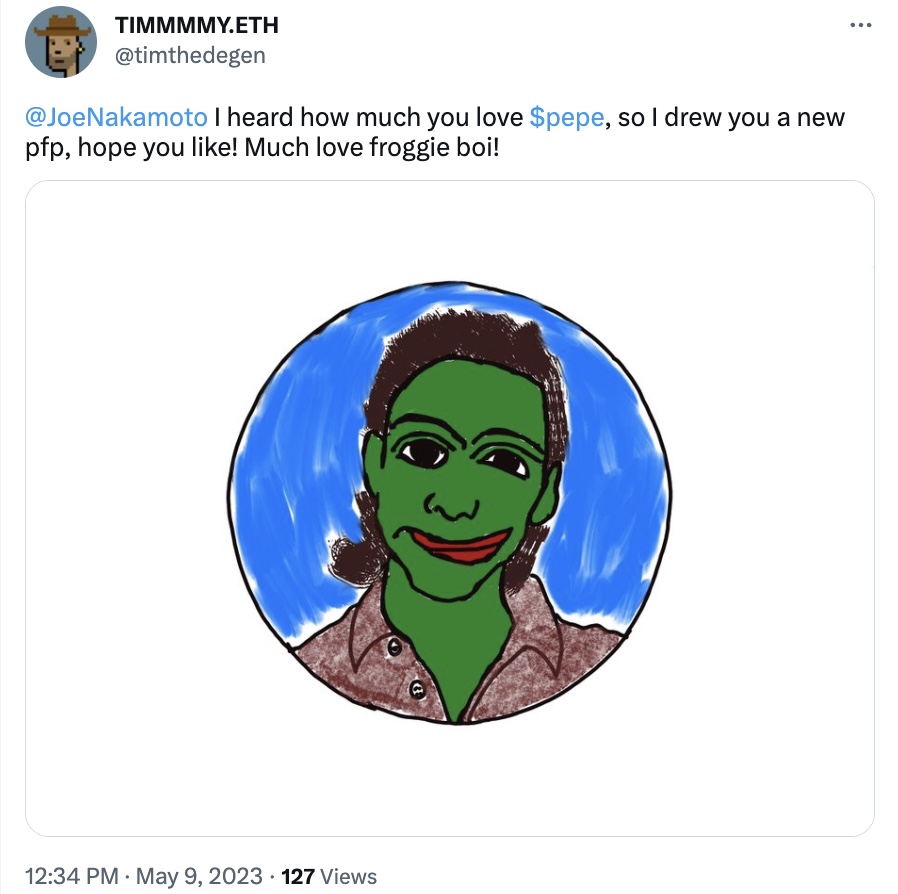This screenshot has height=894, width=898.
Task: Click the upper shirt button in drawing
Action: coord(395,647)
